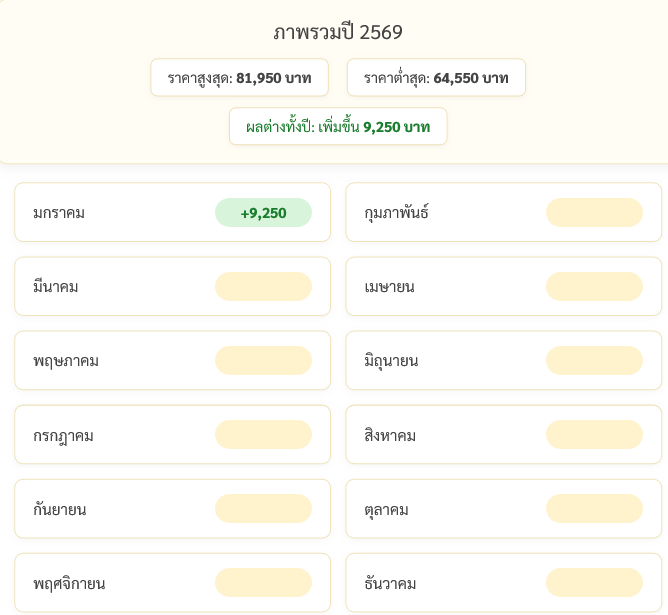
Task: Click the empty yellow badge beside กรกฎาคม
Action: (263, 435)
